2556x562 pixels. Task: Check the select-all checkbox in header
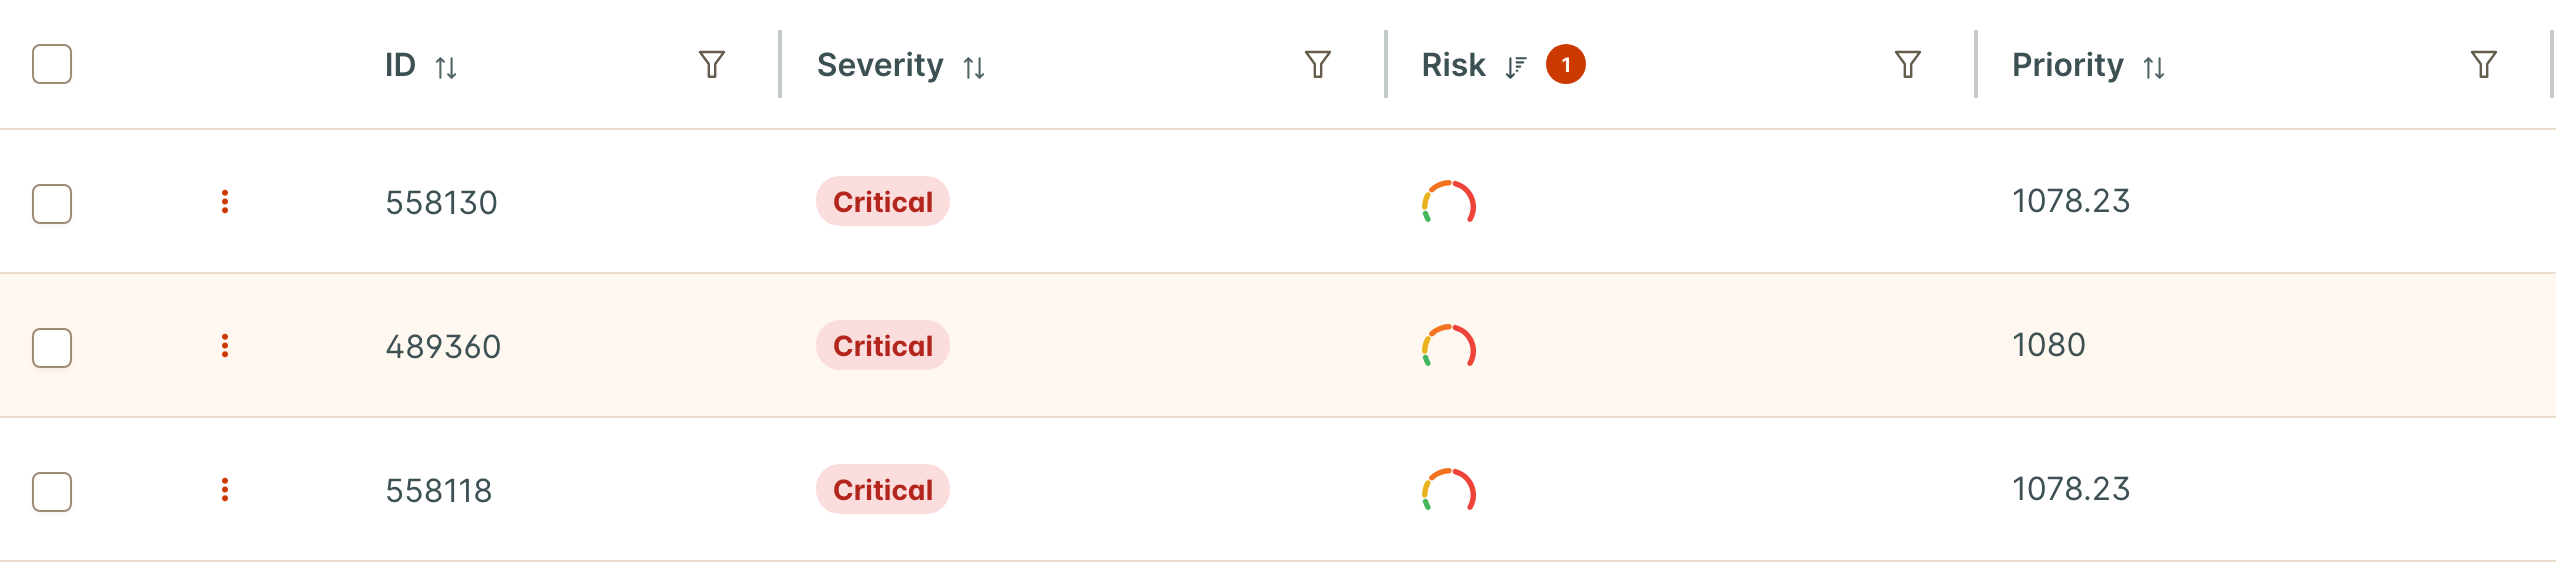pyautogui.click(x=52, y=64)
